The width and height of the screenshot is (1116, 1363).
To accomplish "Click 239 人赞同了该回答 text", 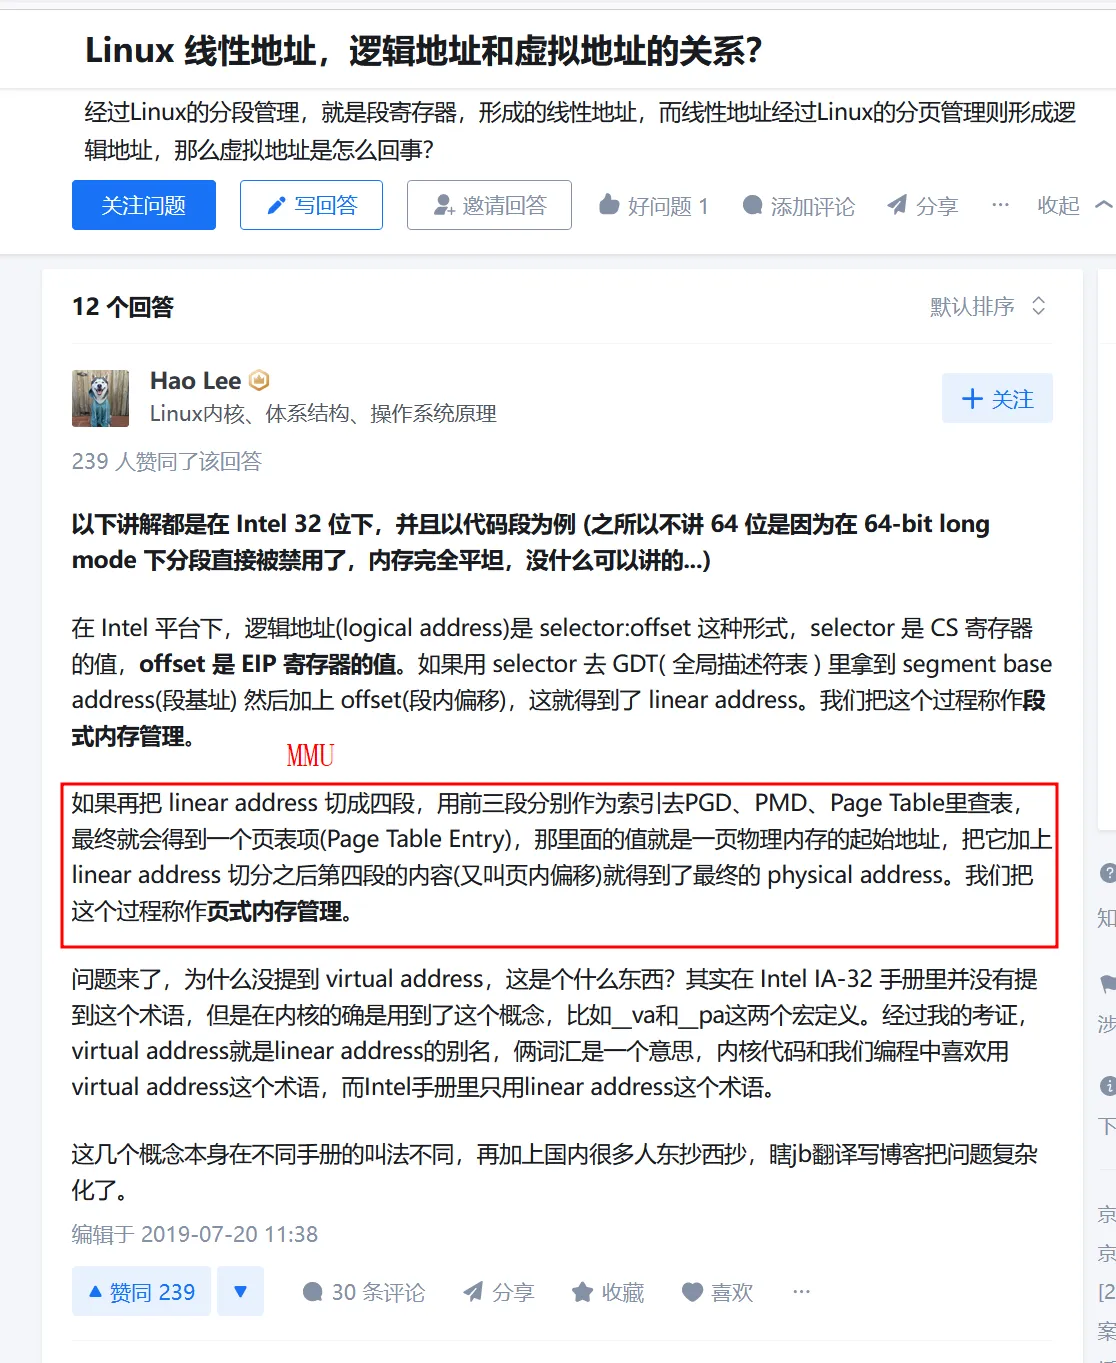I will (x=167, y=461).
